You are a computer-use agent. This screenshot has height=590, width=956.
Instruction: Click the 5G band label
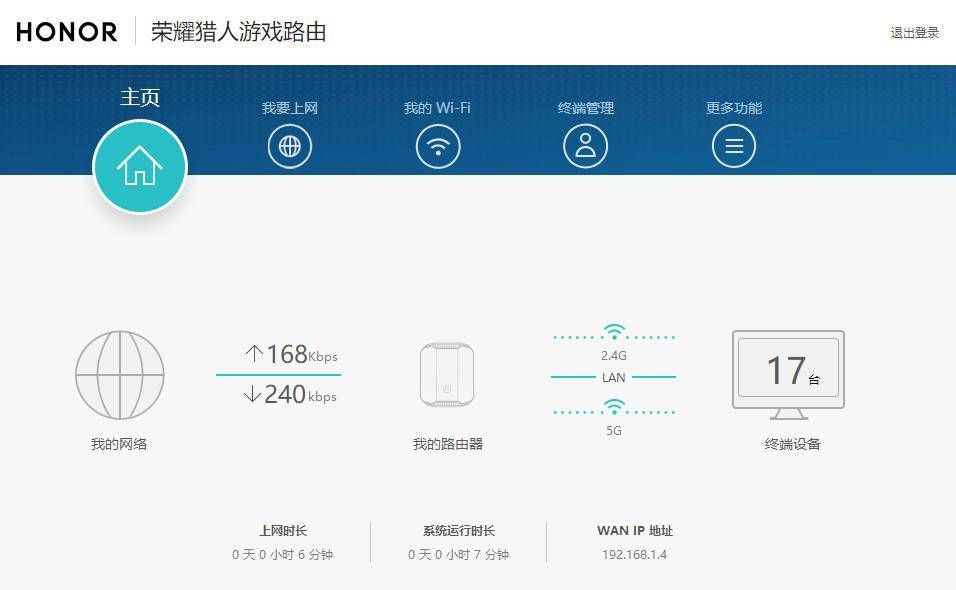click(613, 430)
